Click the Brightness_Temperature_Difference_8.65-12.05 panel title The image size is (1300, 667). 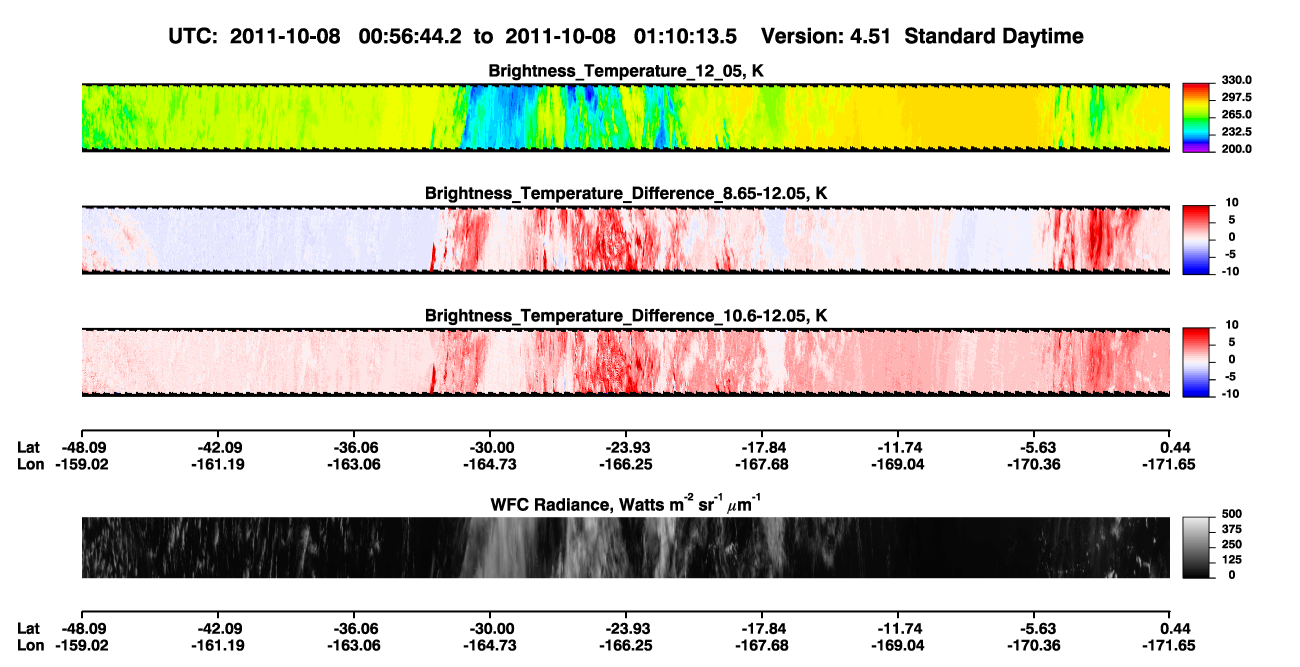626,193
